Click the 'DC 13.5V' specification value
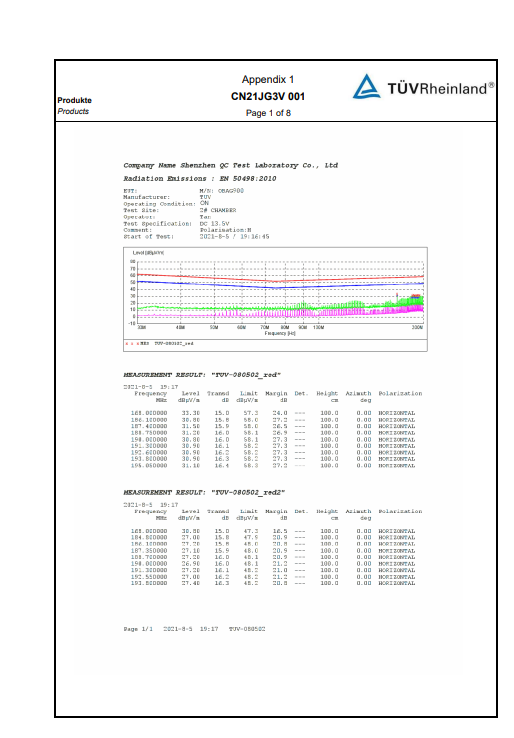The width and height of the screenshot is (514, 738). pyautogui.click(x=214, y=224)
